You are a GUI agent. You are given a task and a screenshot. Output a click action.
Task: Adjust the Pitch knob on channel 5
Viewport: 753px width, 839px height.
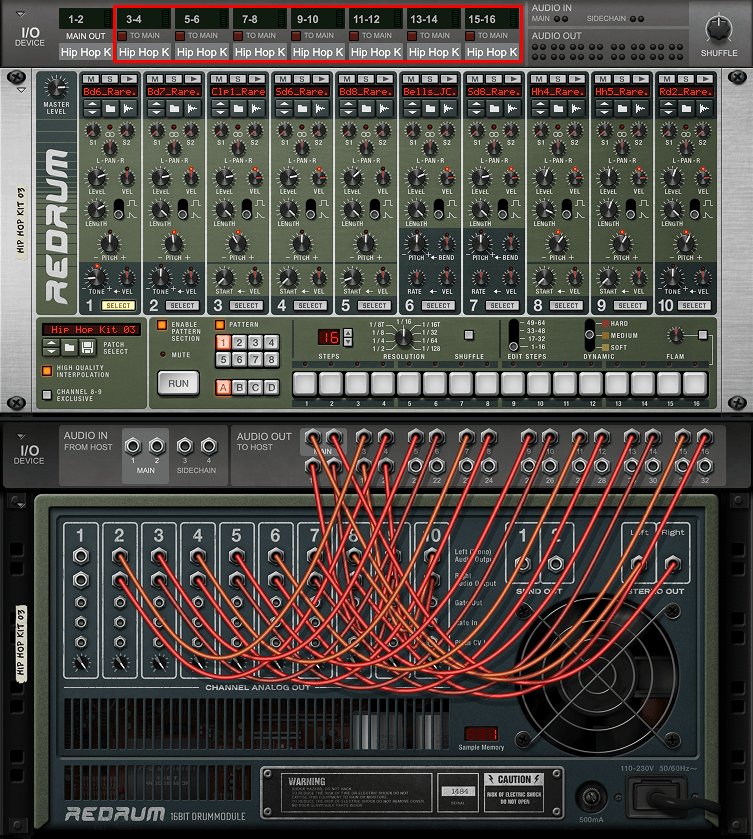coord(366,243)
